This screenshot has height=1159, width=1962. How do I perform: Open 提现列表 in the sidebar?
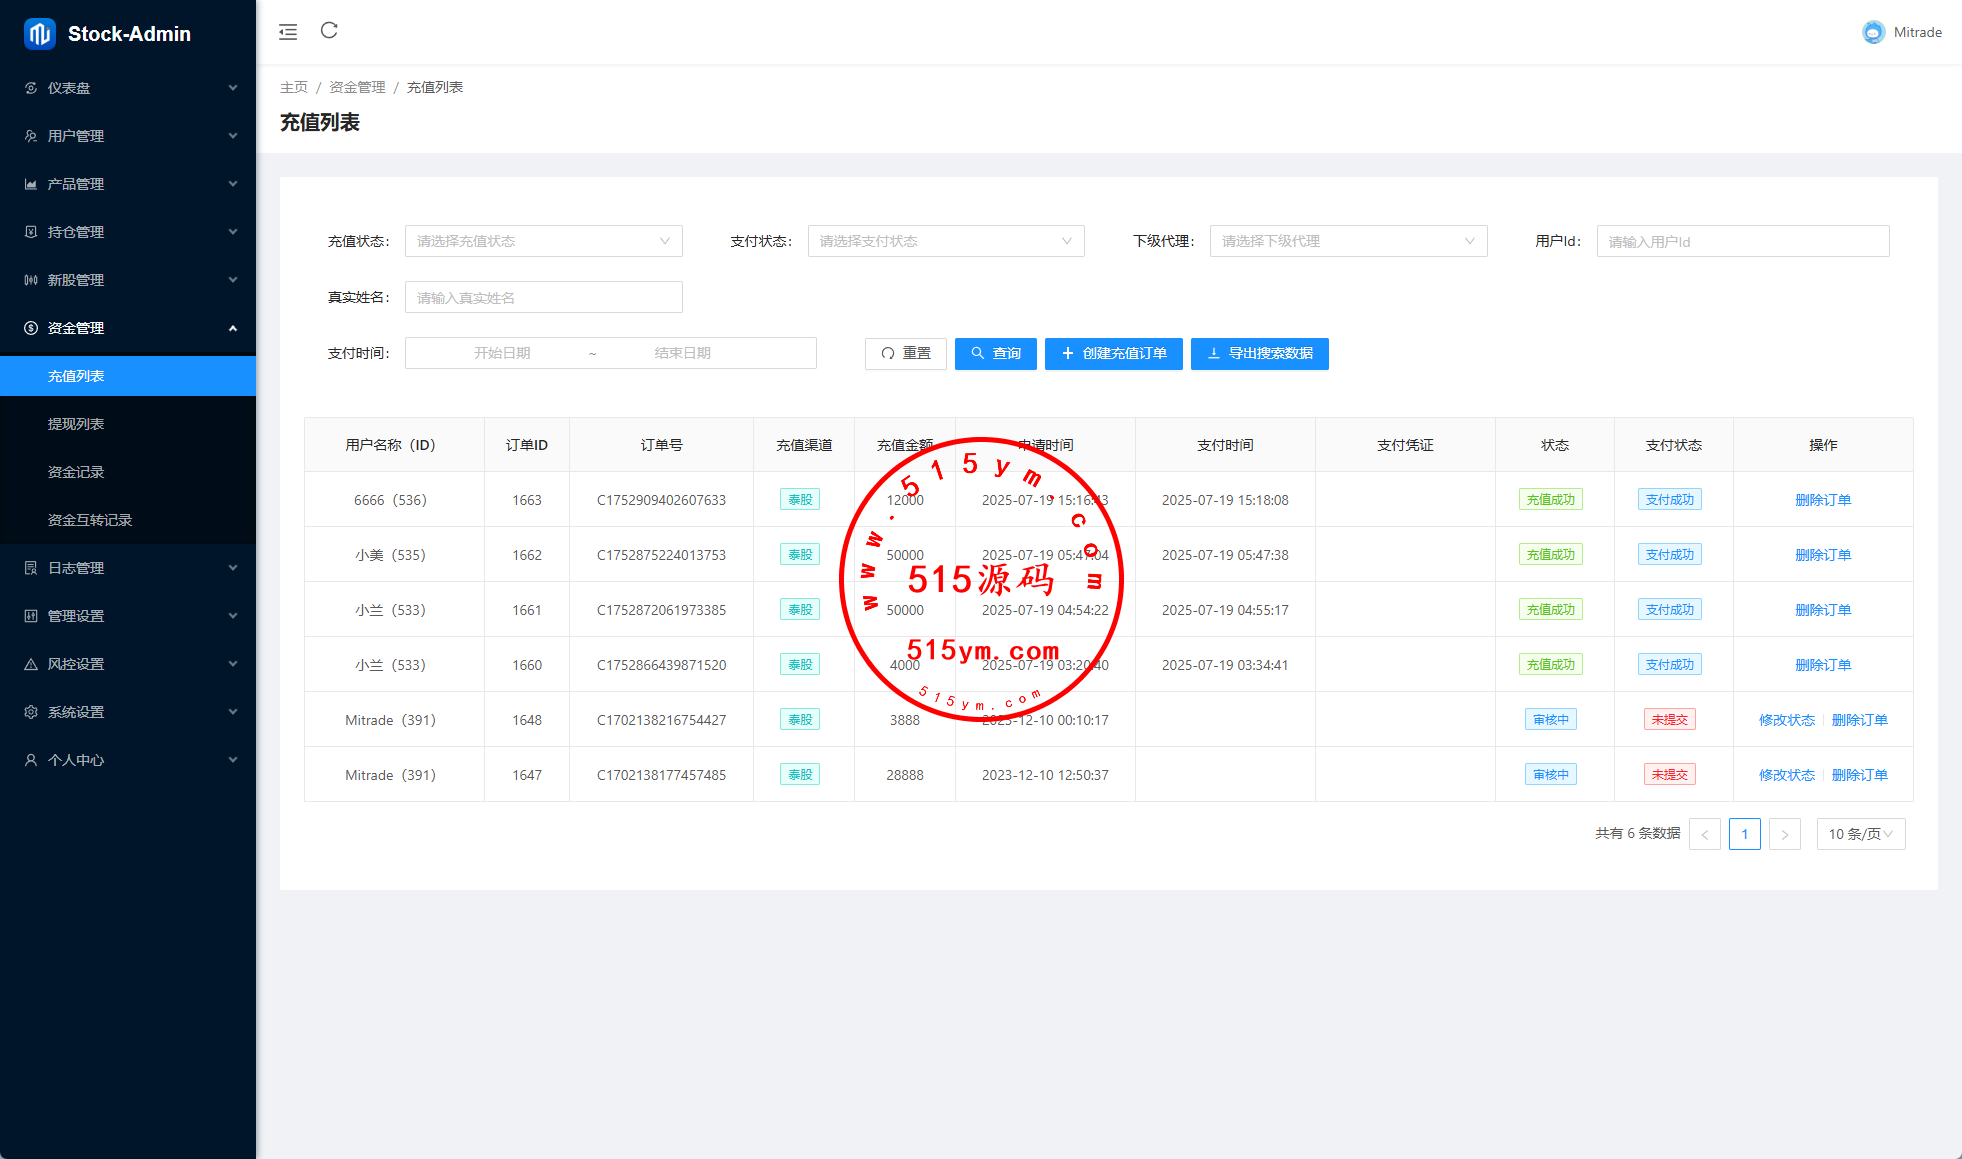pyautogui.click(x=76, y=424)
